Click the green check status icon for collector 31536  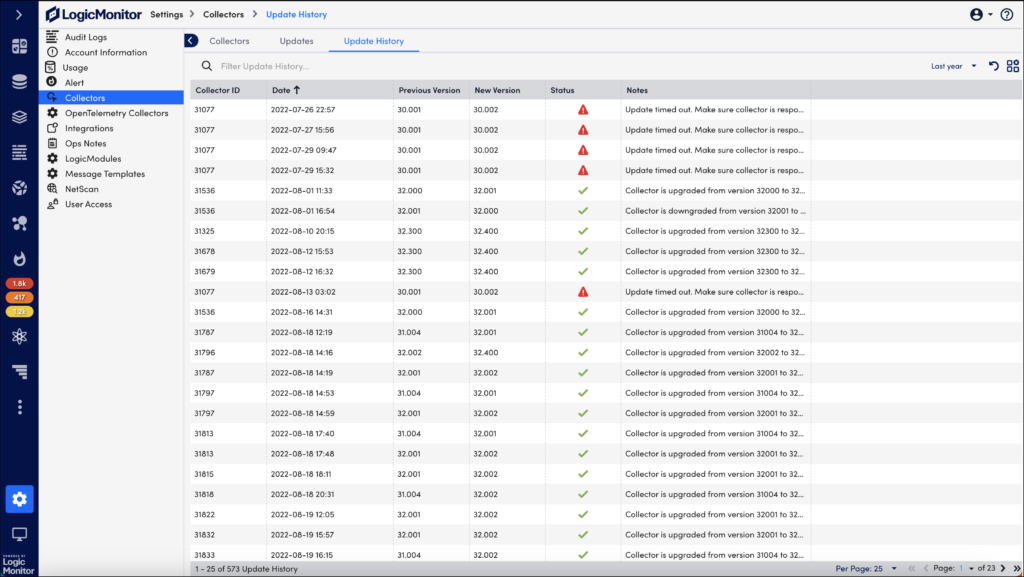pyautogui.click(x=581, y=190)
